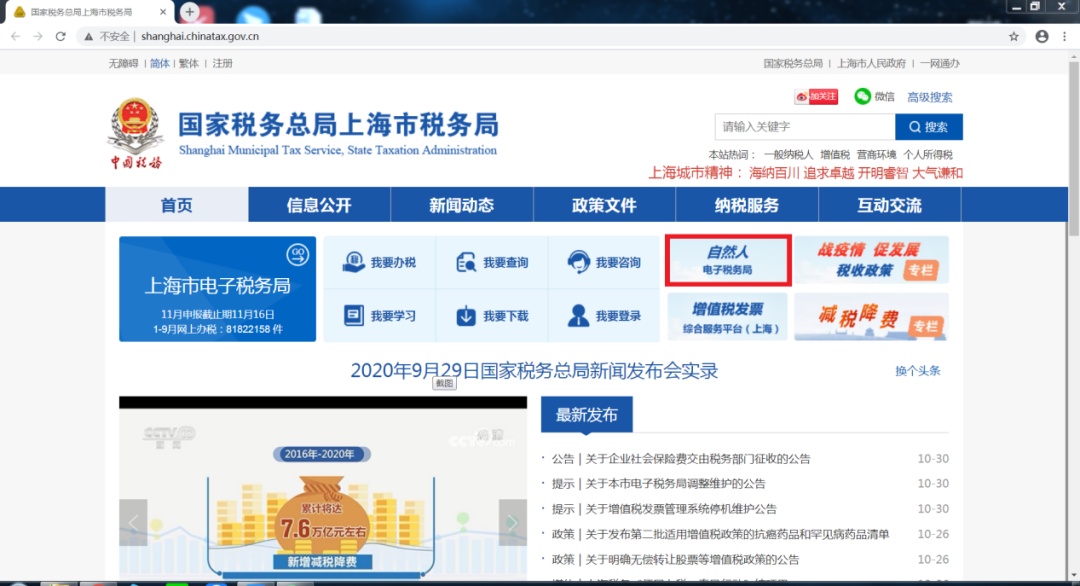The image size is (1080, 586).
Task: Click the 我要登录 user icon
Action: pyautogui.click(x=579, y=316)
